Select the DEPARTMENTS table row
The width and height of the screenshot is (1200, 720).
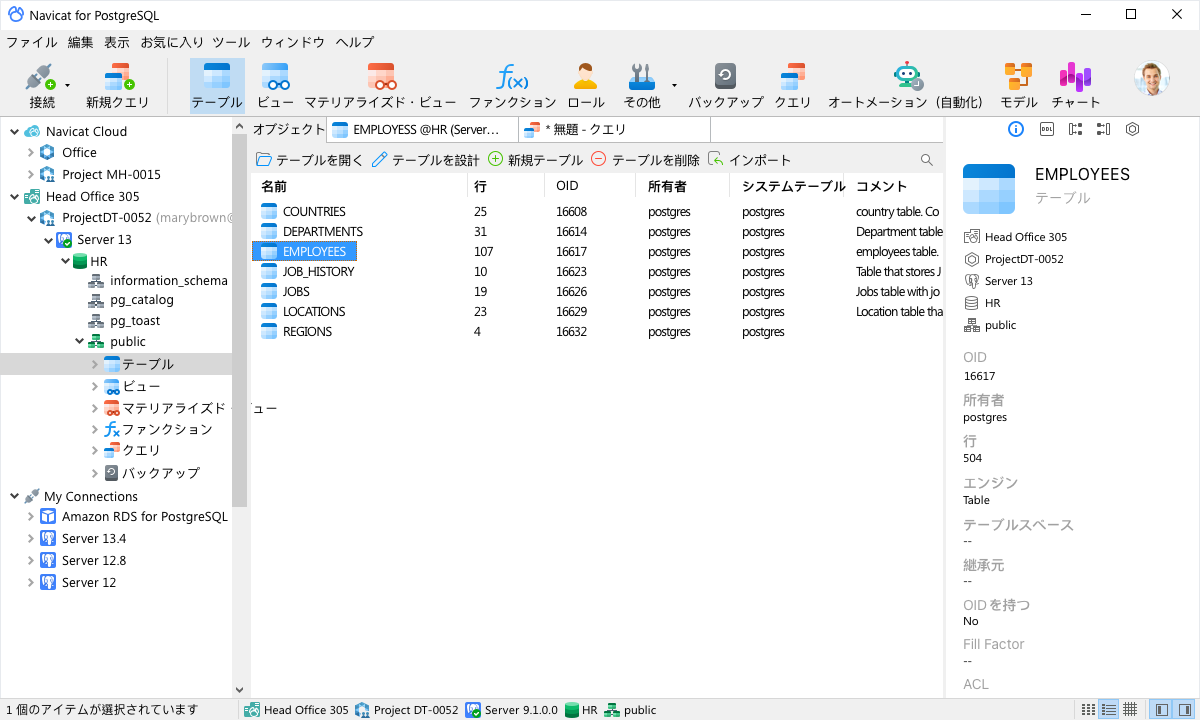click(597, 232)
